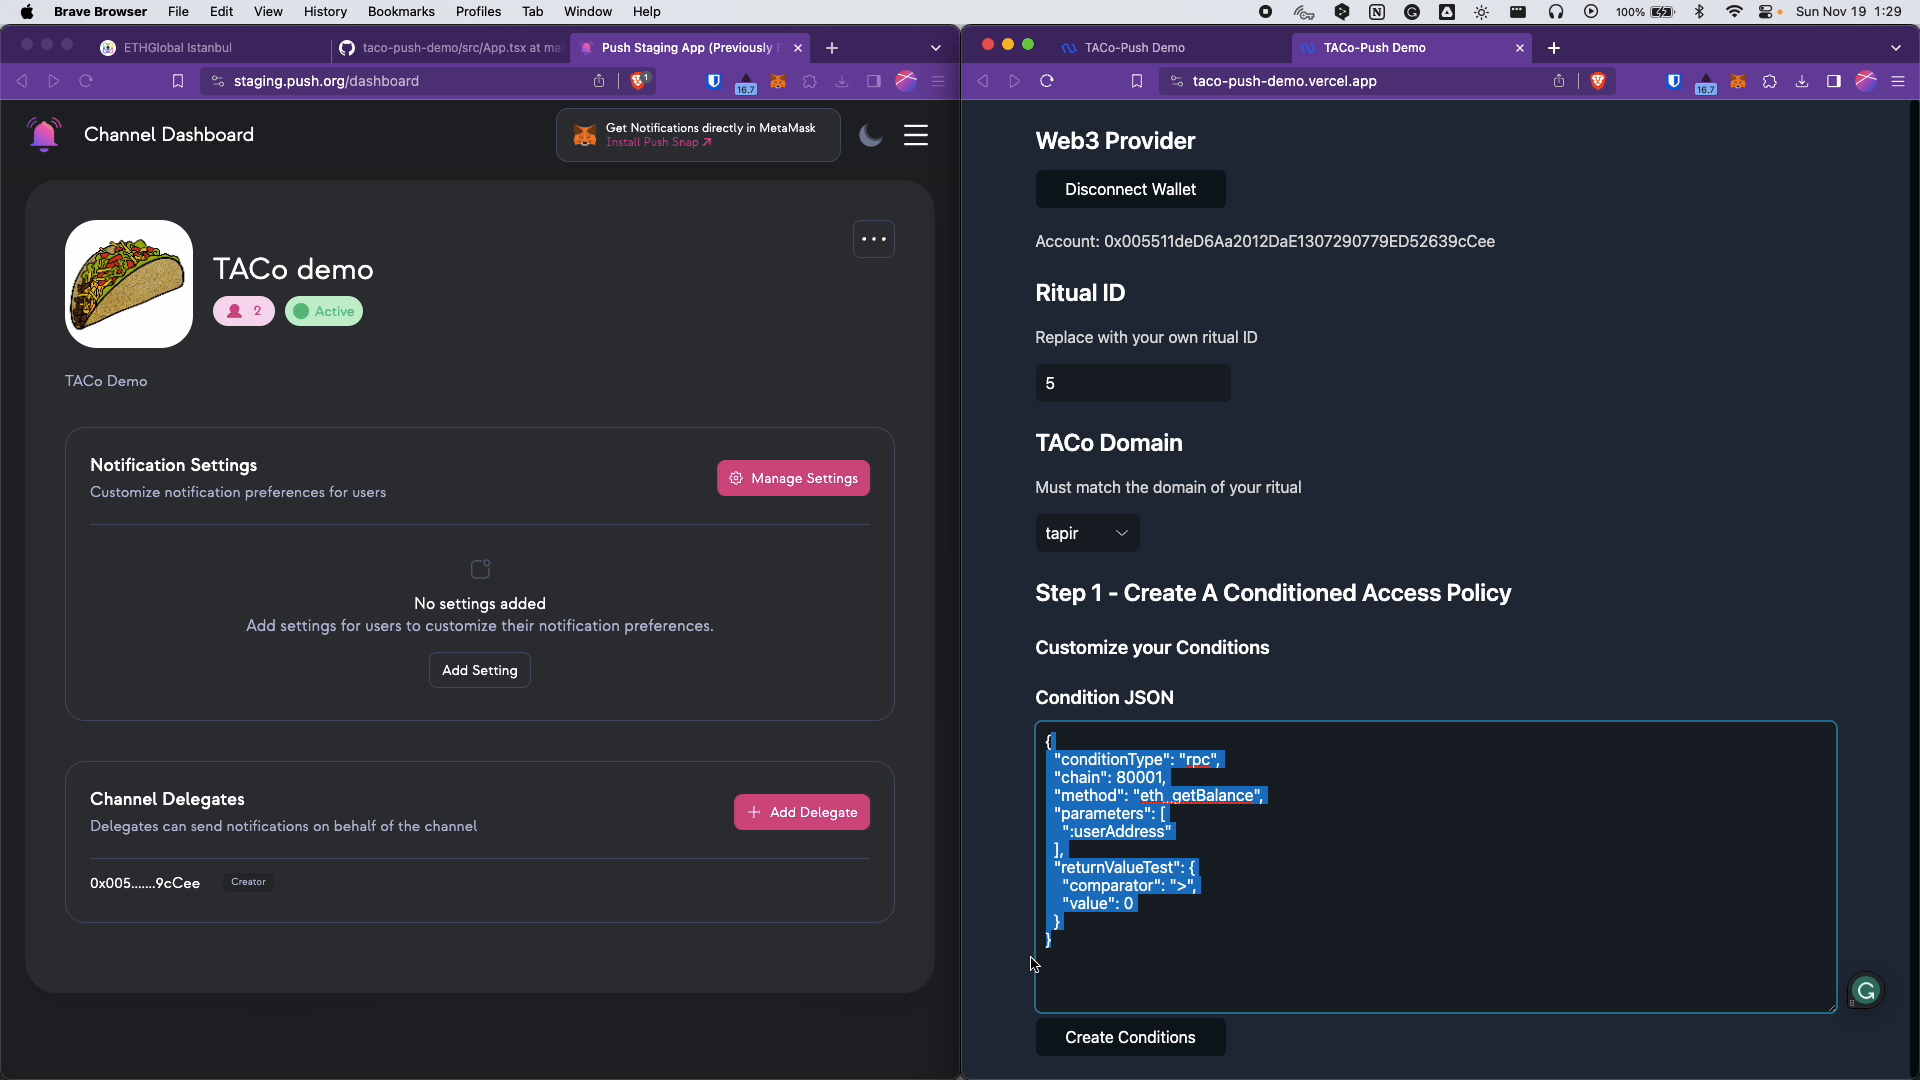This screenshot has height=1080, width=1920.
Task: Open downloads icon in right browser window
Action: pyautogui.click(x=1802, y=81)
